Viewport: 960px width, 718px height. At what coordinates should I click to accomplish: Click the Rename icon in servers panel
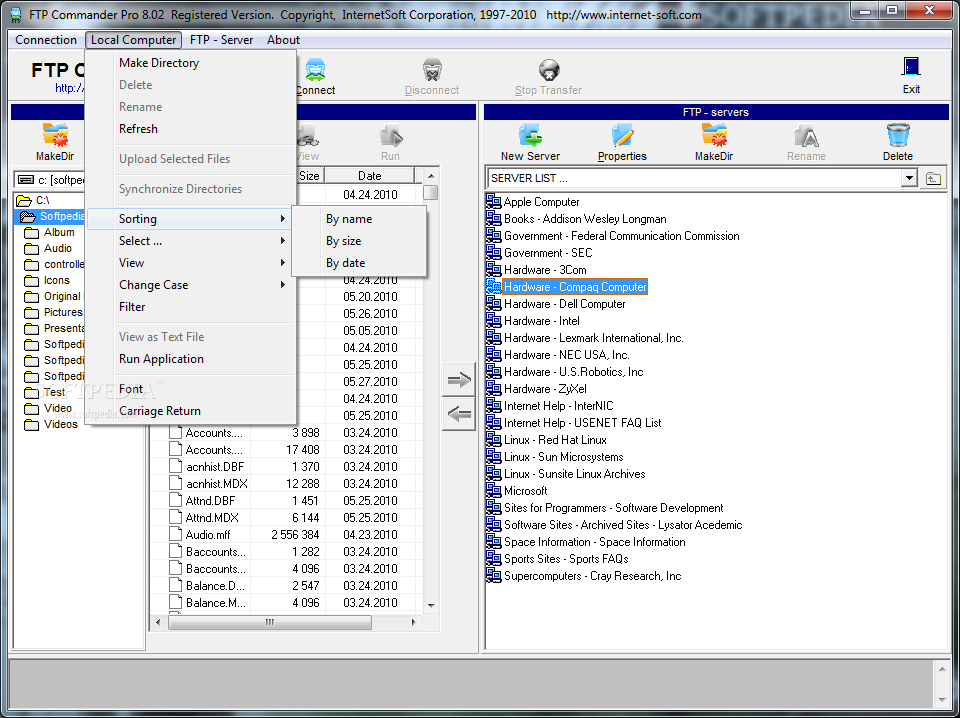click(x=806, y=135)
